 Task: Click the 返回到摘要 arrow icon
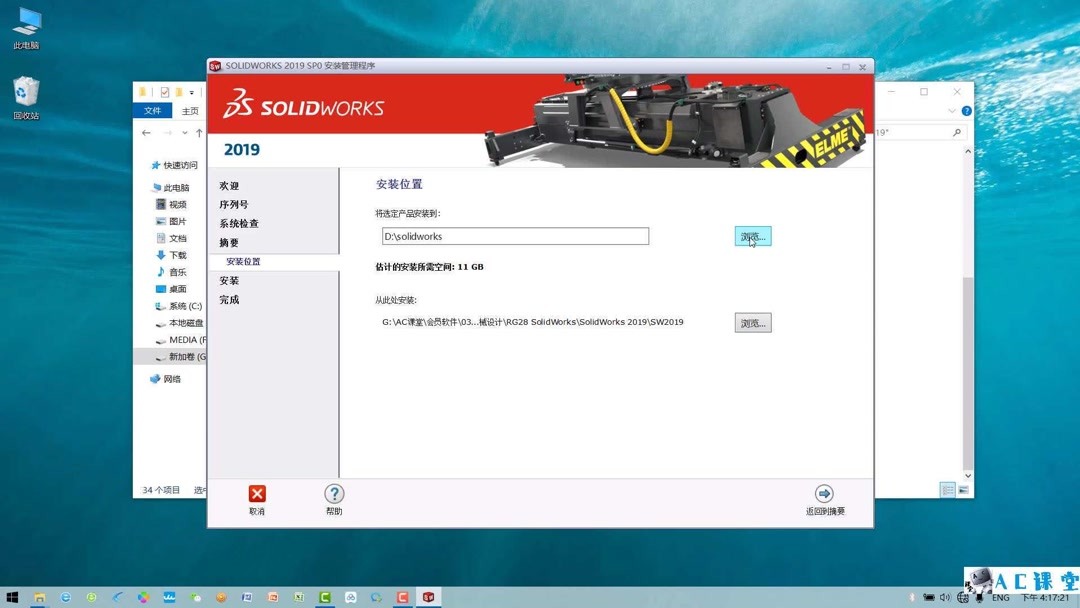coord(824,493)
